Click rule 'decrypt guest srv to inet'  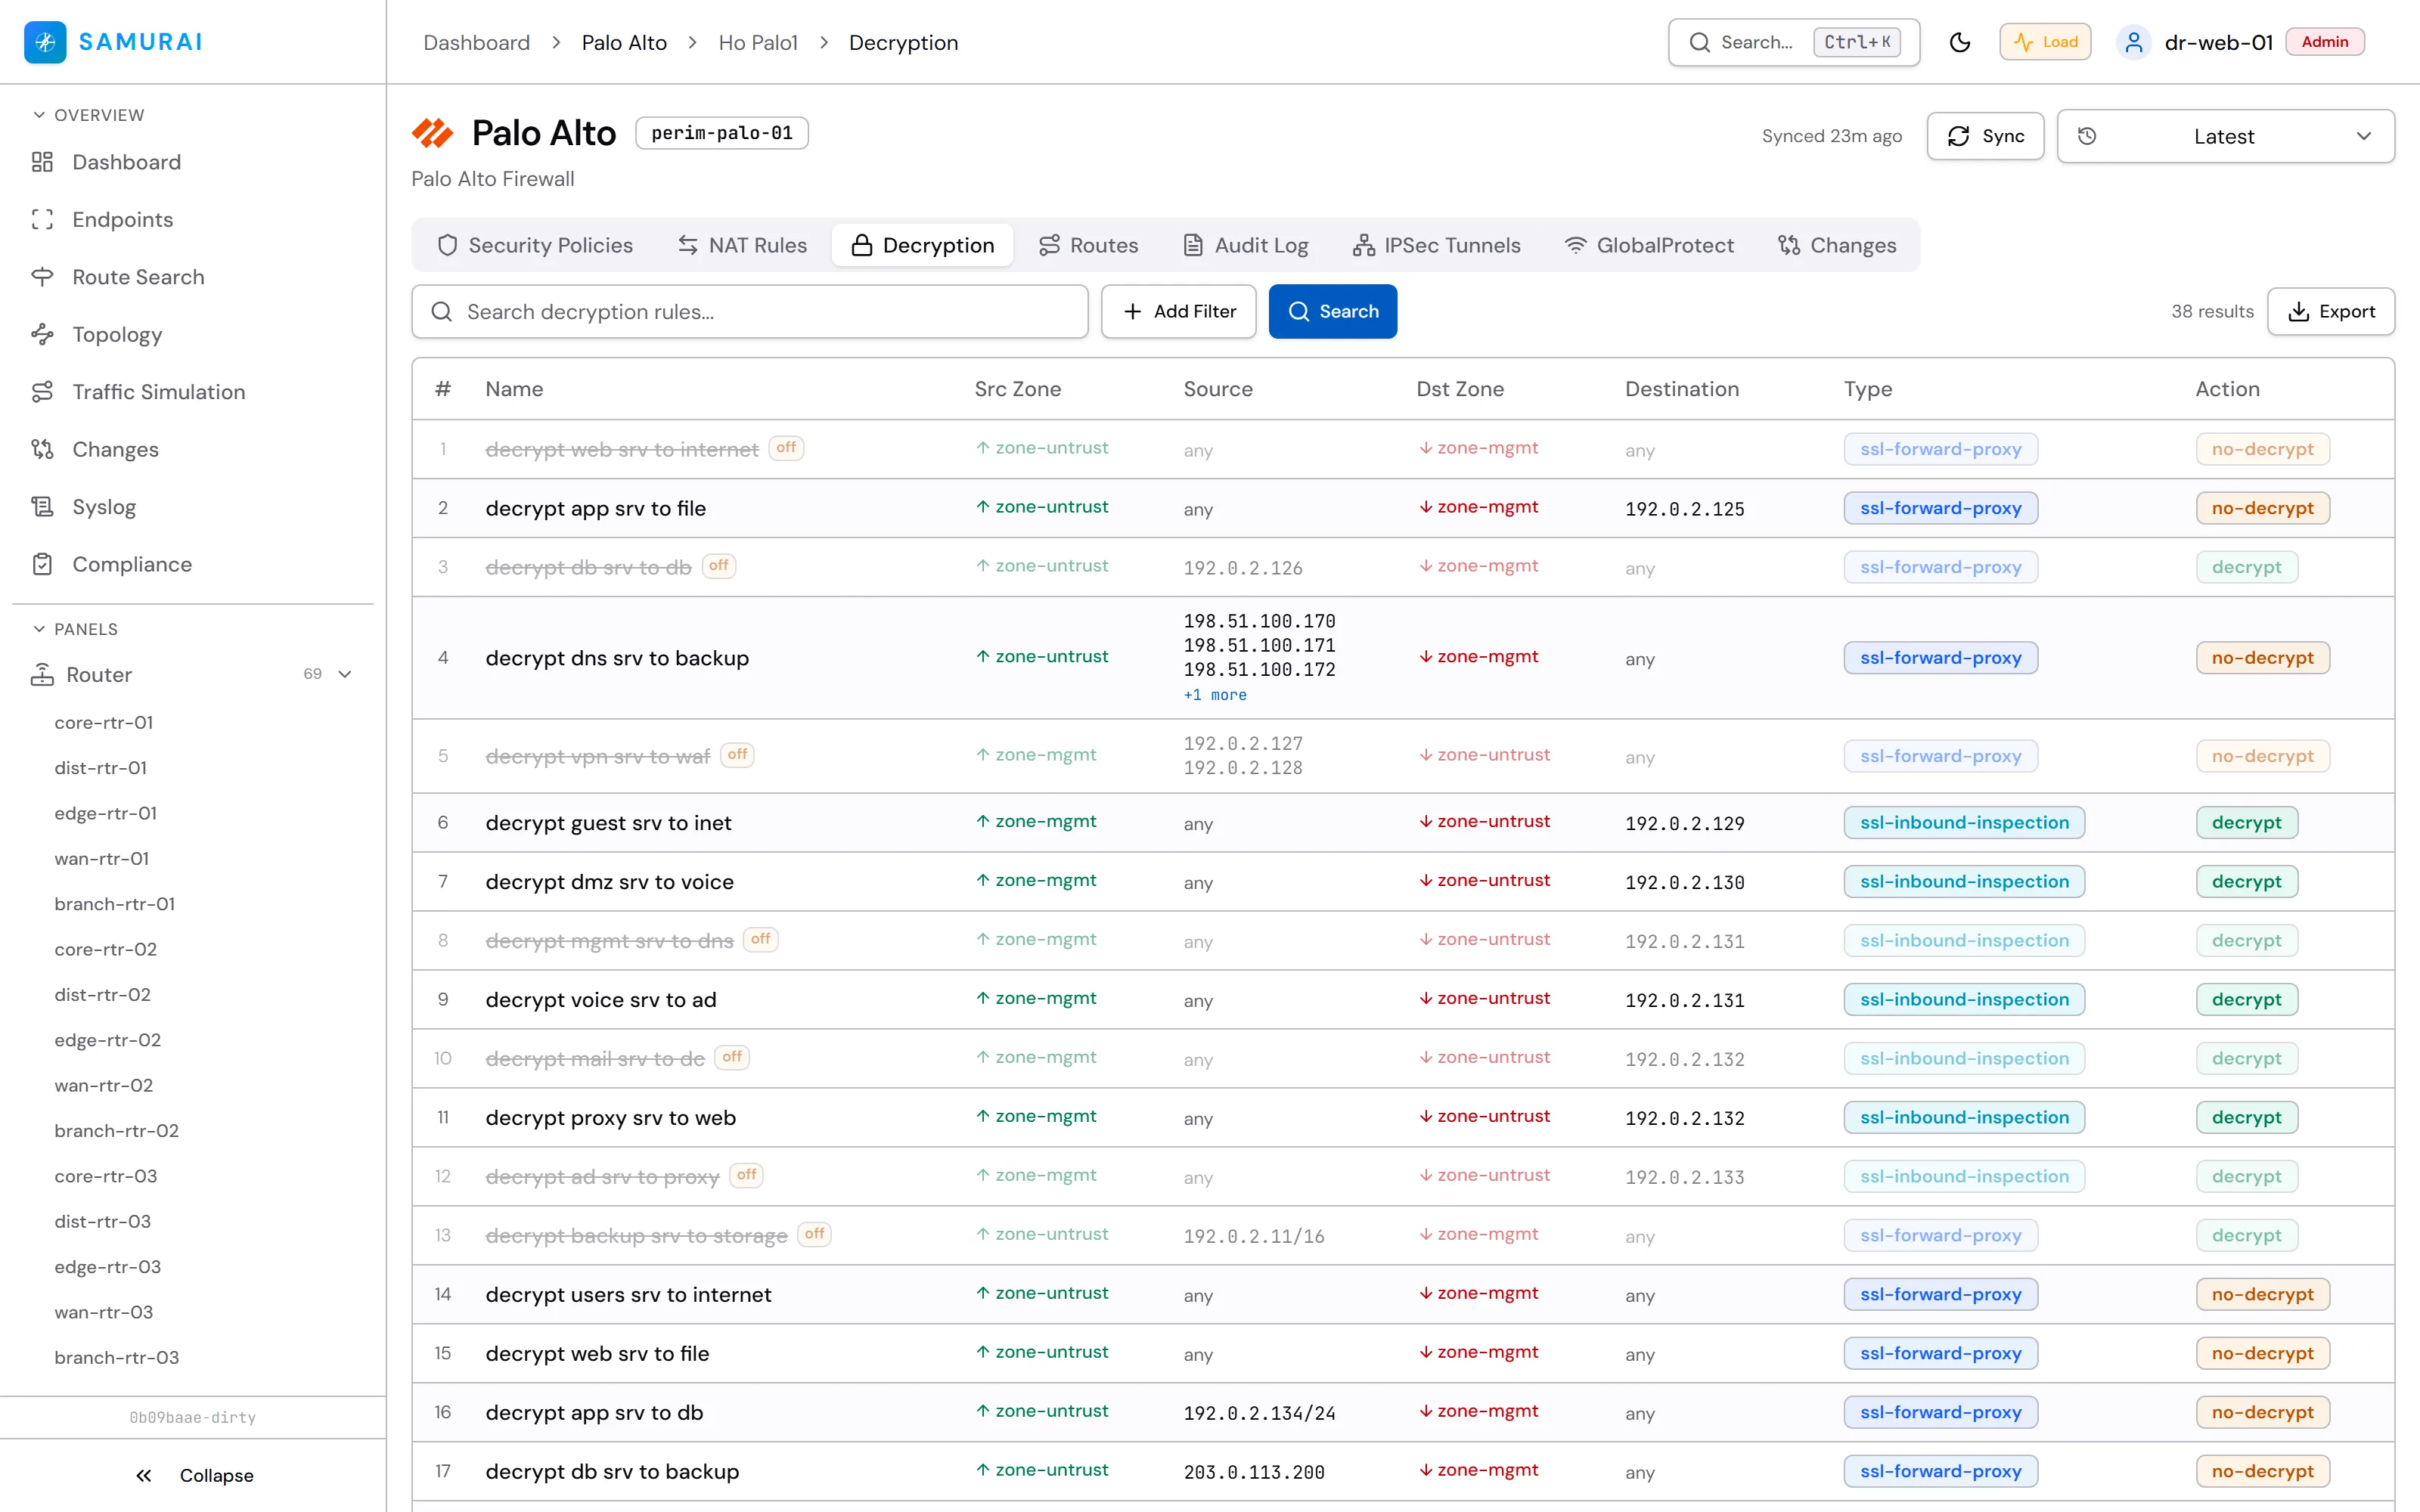[608, 823]
